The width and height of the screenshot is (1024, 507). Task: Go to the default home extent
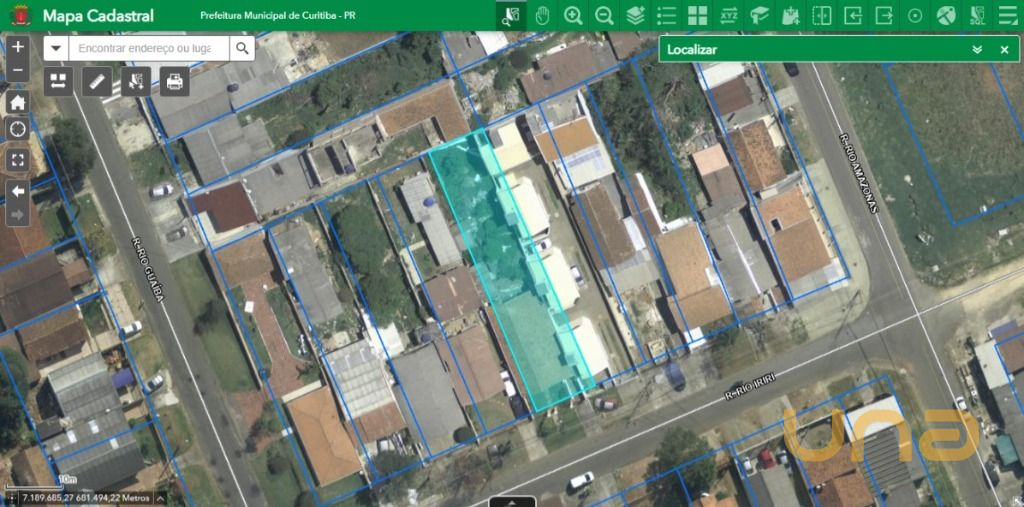[18, 102]
